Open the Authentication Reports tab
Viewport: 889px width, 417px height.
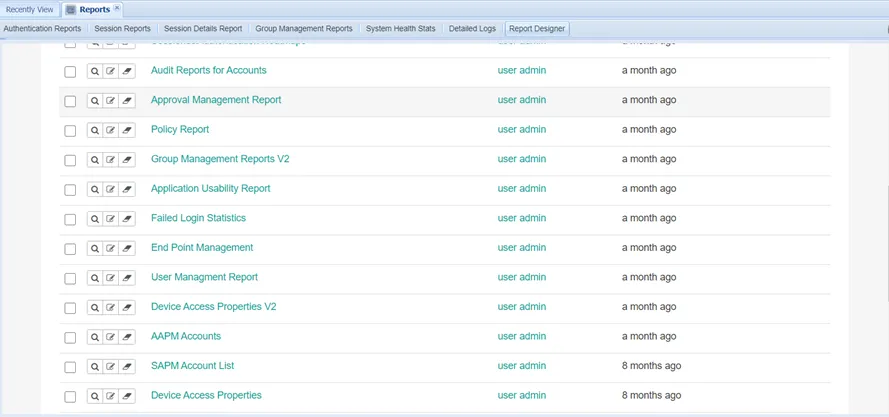(x=43, y=28)
